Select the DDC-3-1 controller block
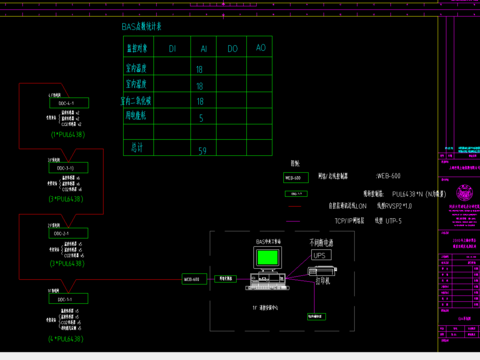Viewport: 480px width, 360px height. pos(68,168)
